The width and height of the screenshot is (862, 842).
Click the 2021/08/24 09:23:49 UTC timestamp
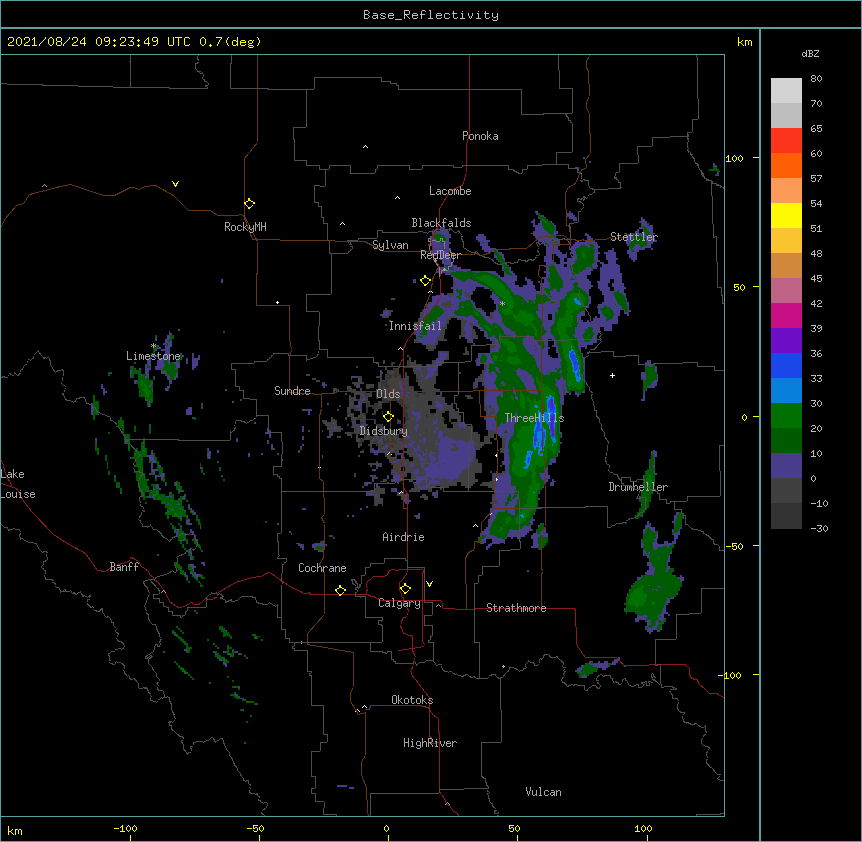click(x=98, y=42)
